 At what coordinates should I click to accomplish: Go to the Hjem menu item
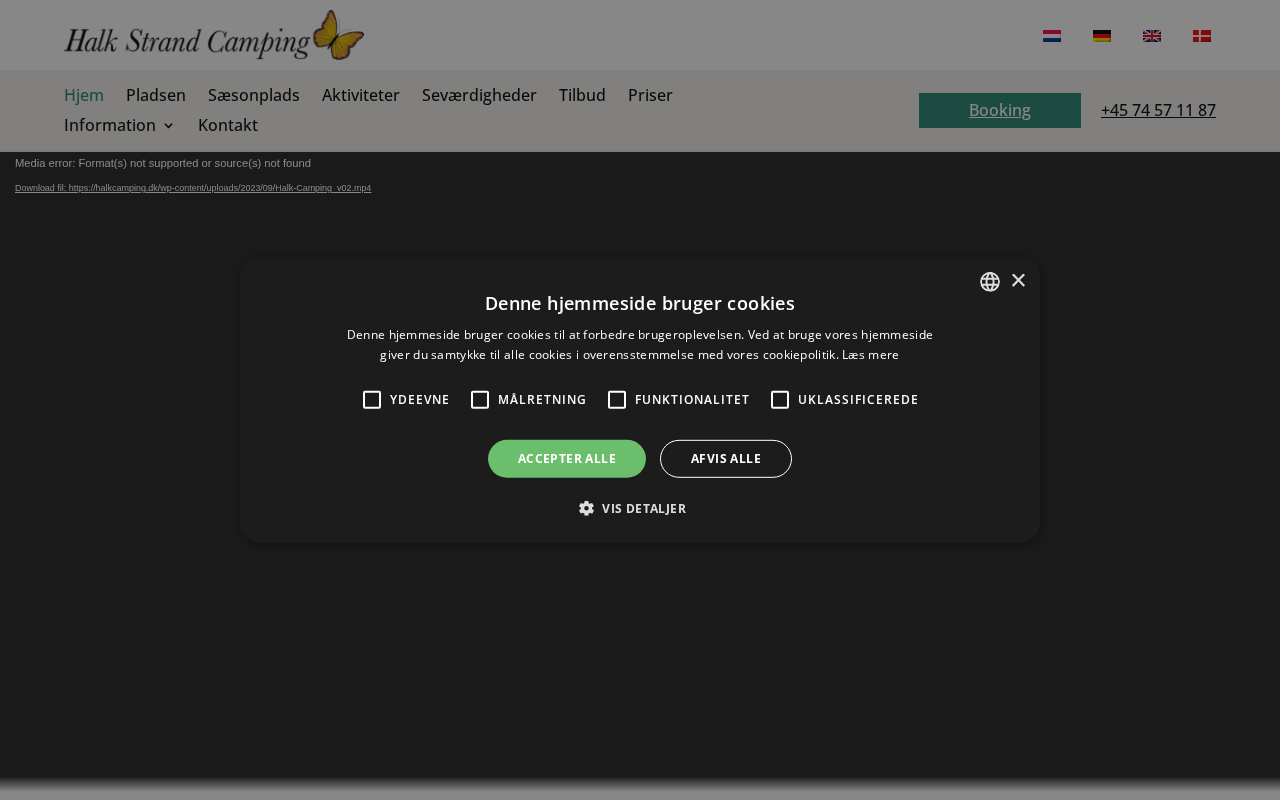pyautogui.click(x=84, y=95)
